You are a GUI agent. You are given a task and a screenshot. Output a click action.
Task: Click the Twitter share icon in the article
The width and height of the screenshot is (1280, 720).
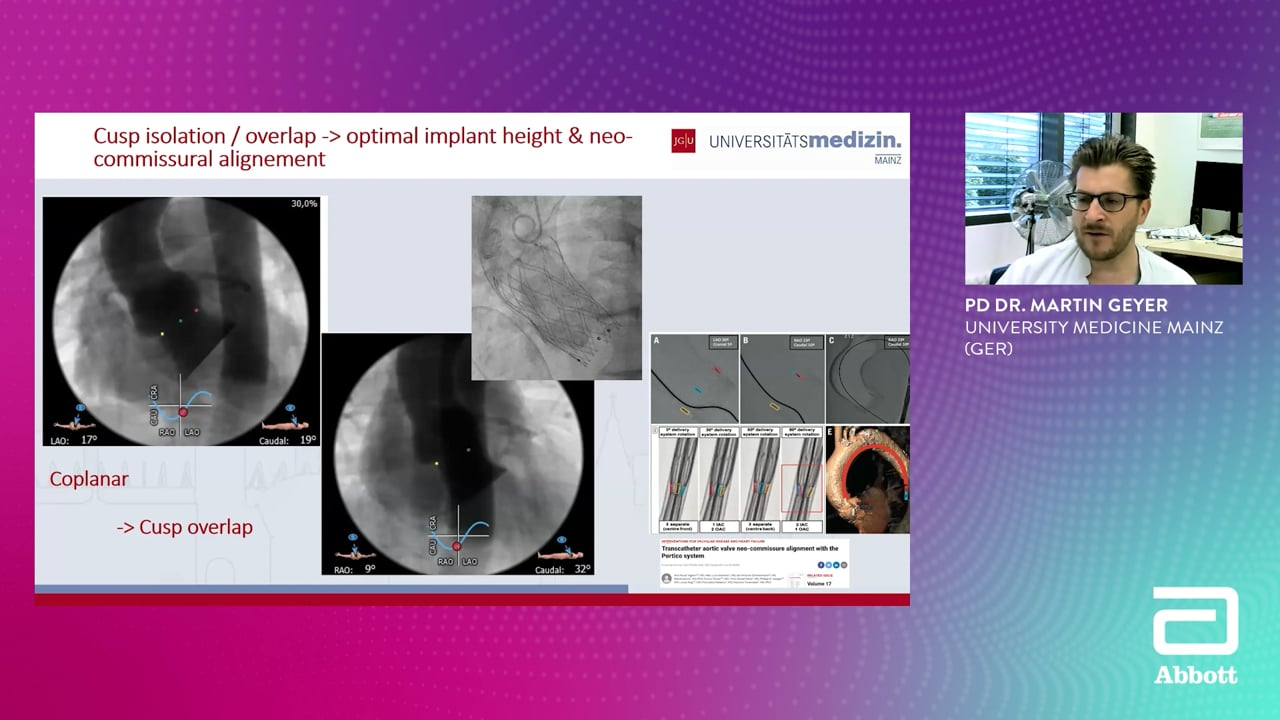[828, 565]
